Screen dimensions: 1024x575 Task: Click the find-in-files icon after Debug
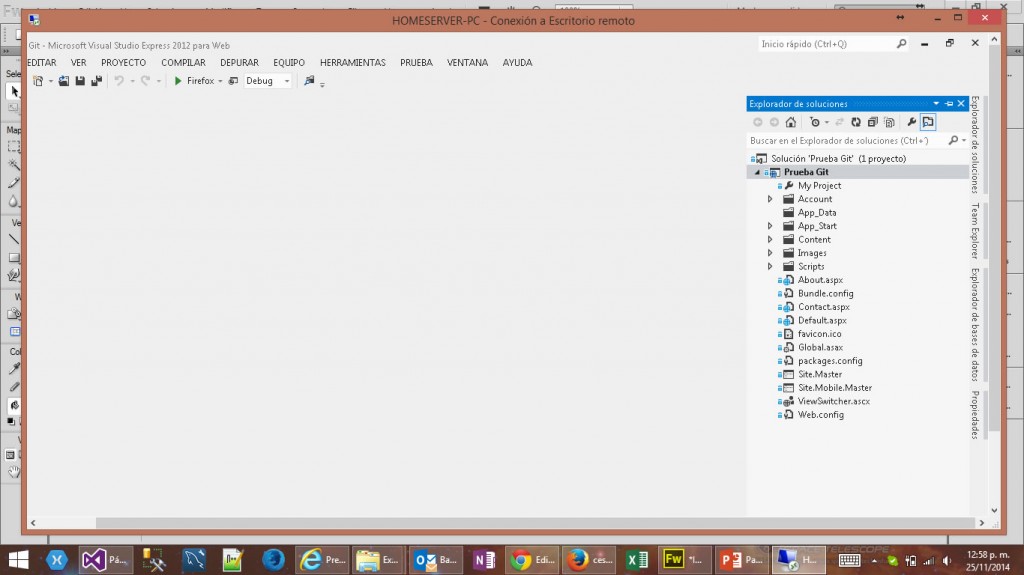(309, 80)
